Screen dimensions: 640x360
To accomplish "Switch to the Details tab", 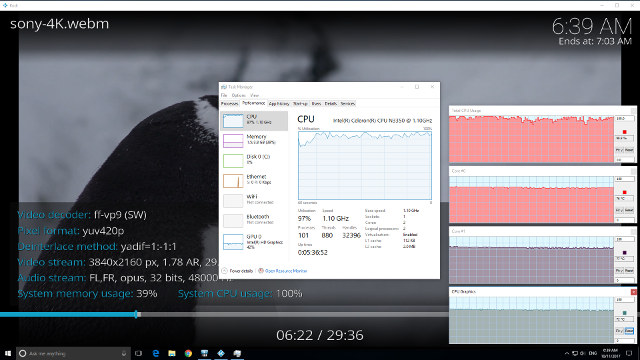I will [331, 104].
